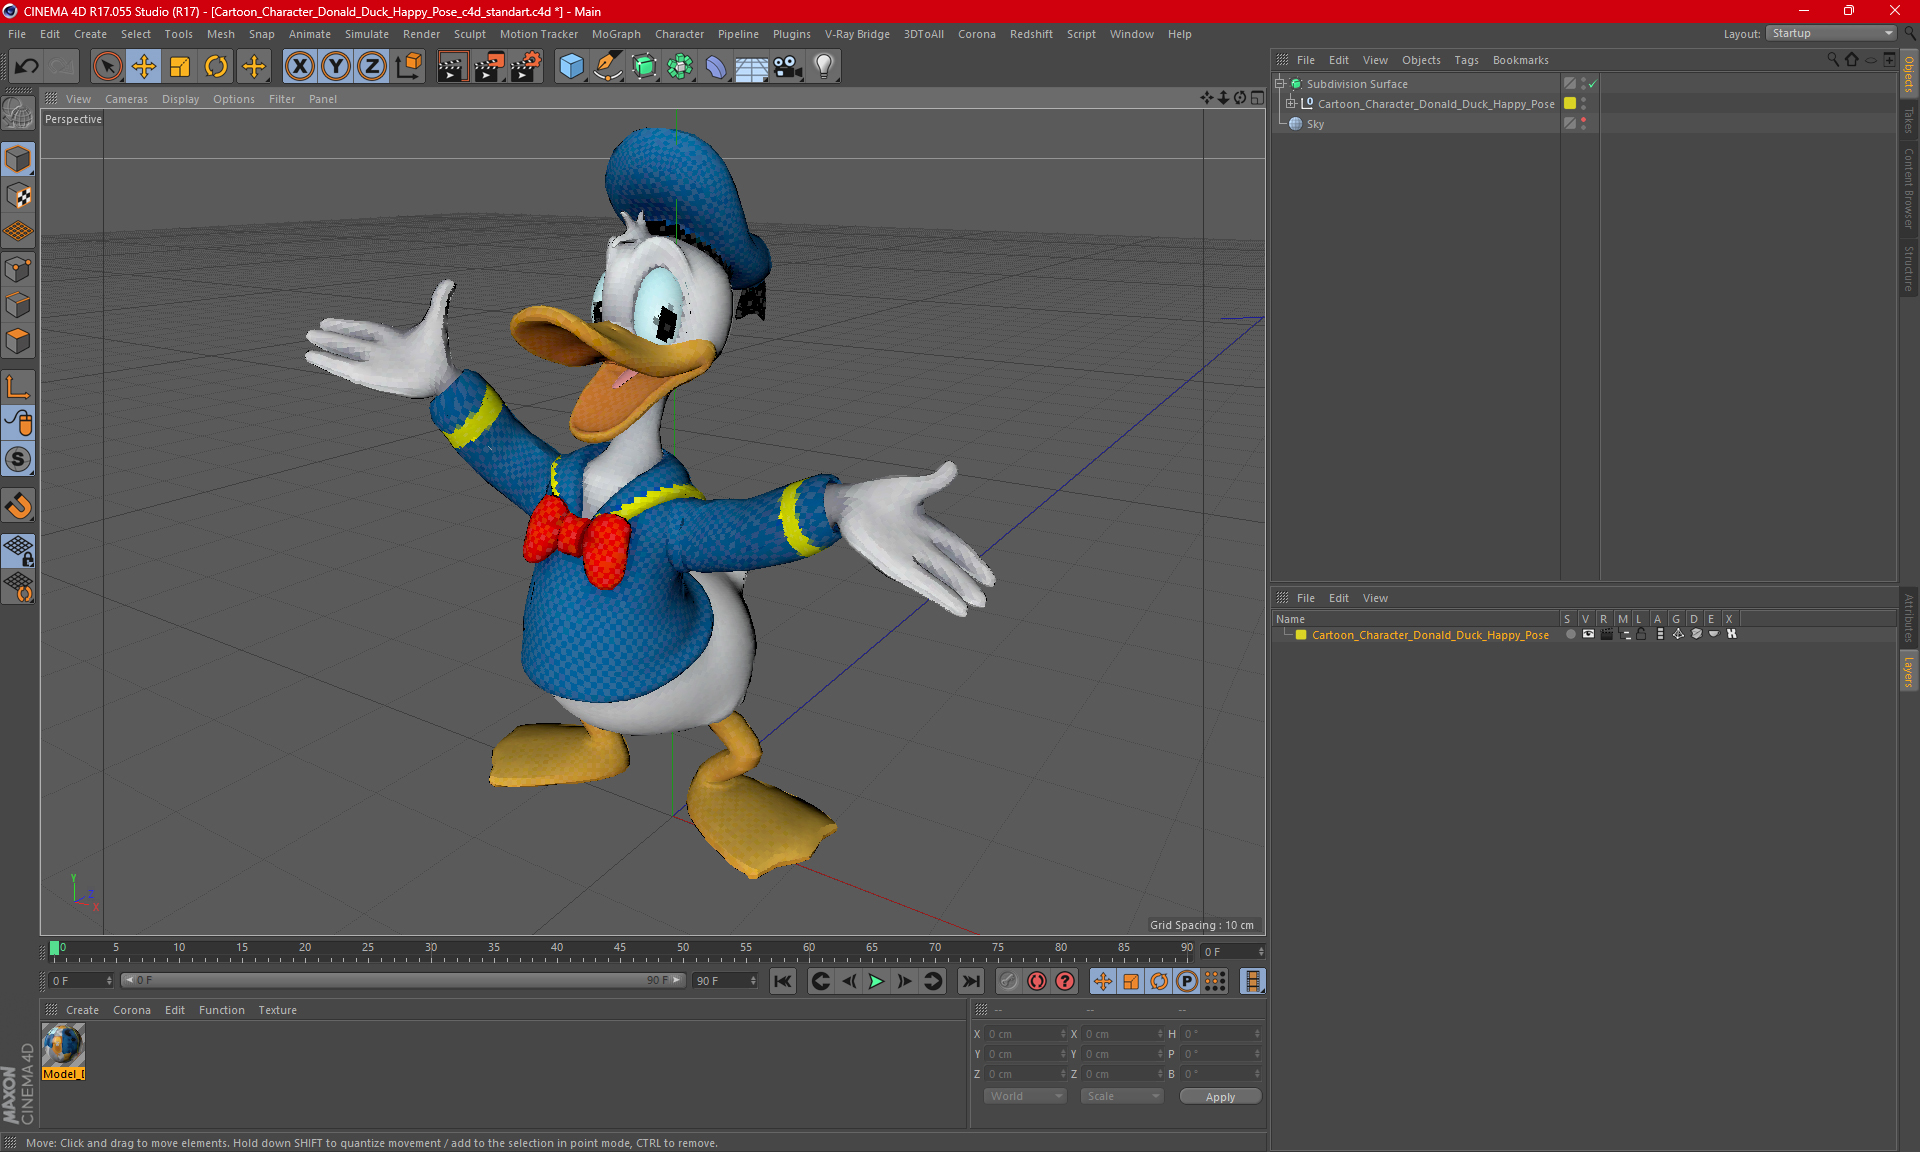Play the animation forward
Image resolution: width=1920 pixels, height=1152 pixels.
coord(876,981)
